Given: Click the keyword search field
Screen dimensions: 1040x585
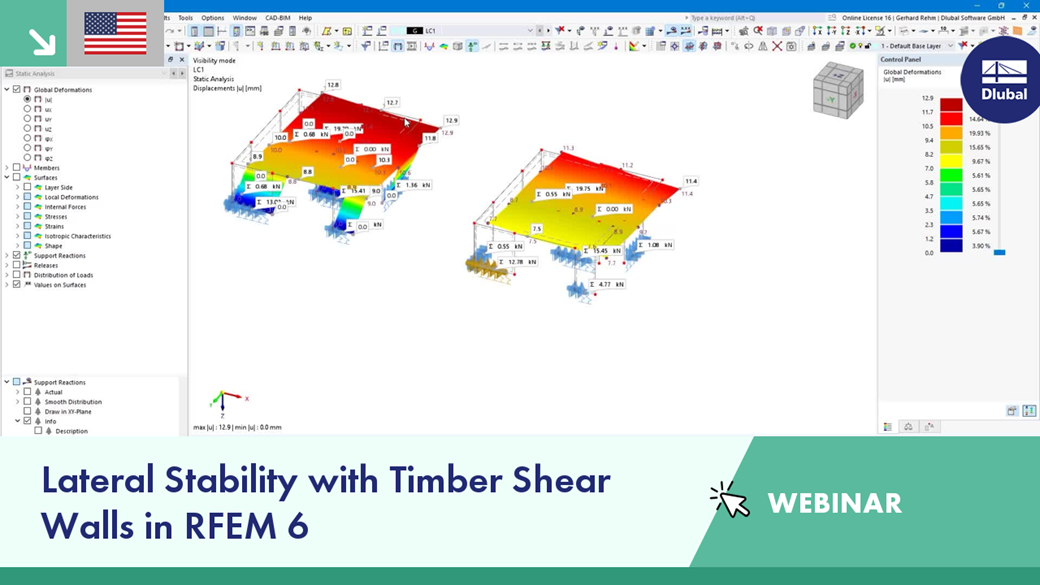Looking at the screenshot, I should [x=755, y=18].
